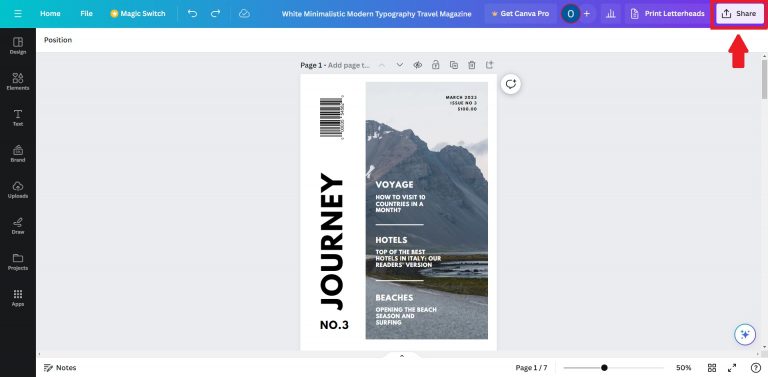Lock the page
Viewport: 768px width, 377px height.
pyautogui.click(x=435, y=65)
